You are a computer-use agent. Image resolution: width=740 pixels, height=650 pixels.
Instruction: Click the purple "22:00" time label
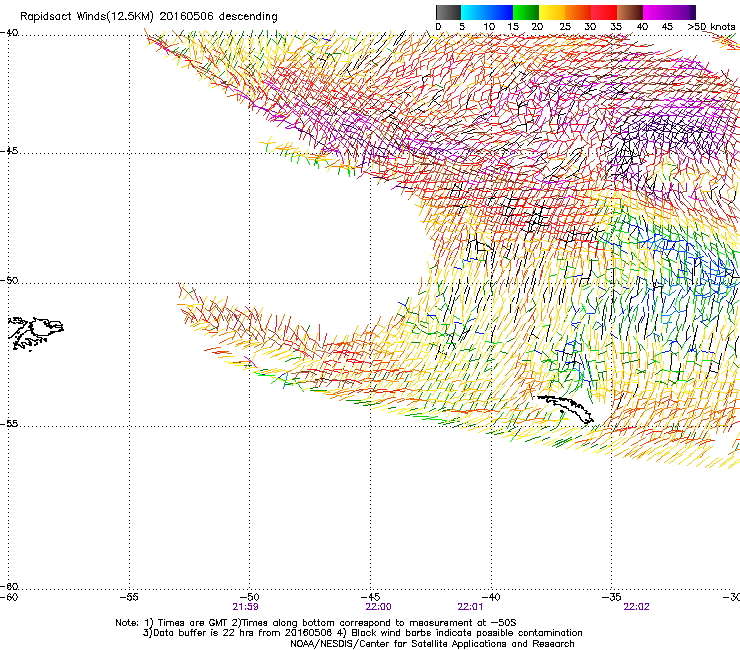point(378,607)
